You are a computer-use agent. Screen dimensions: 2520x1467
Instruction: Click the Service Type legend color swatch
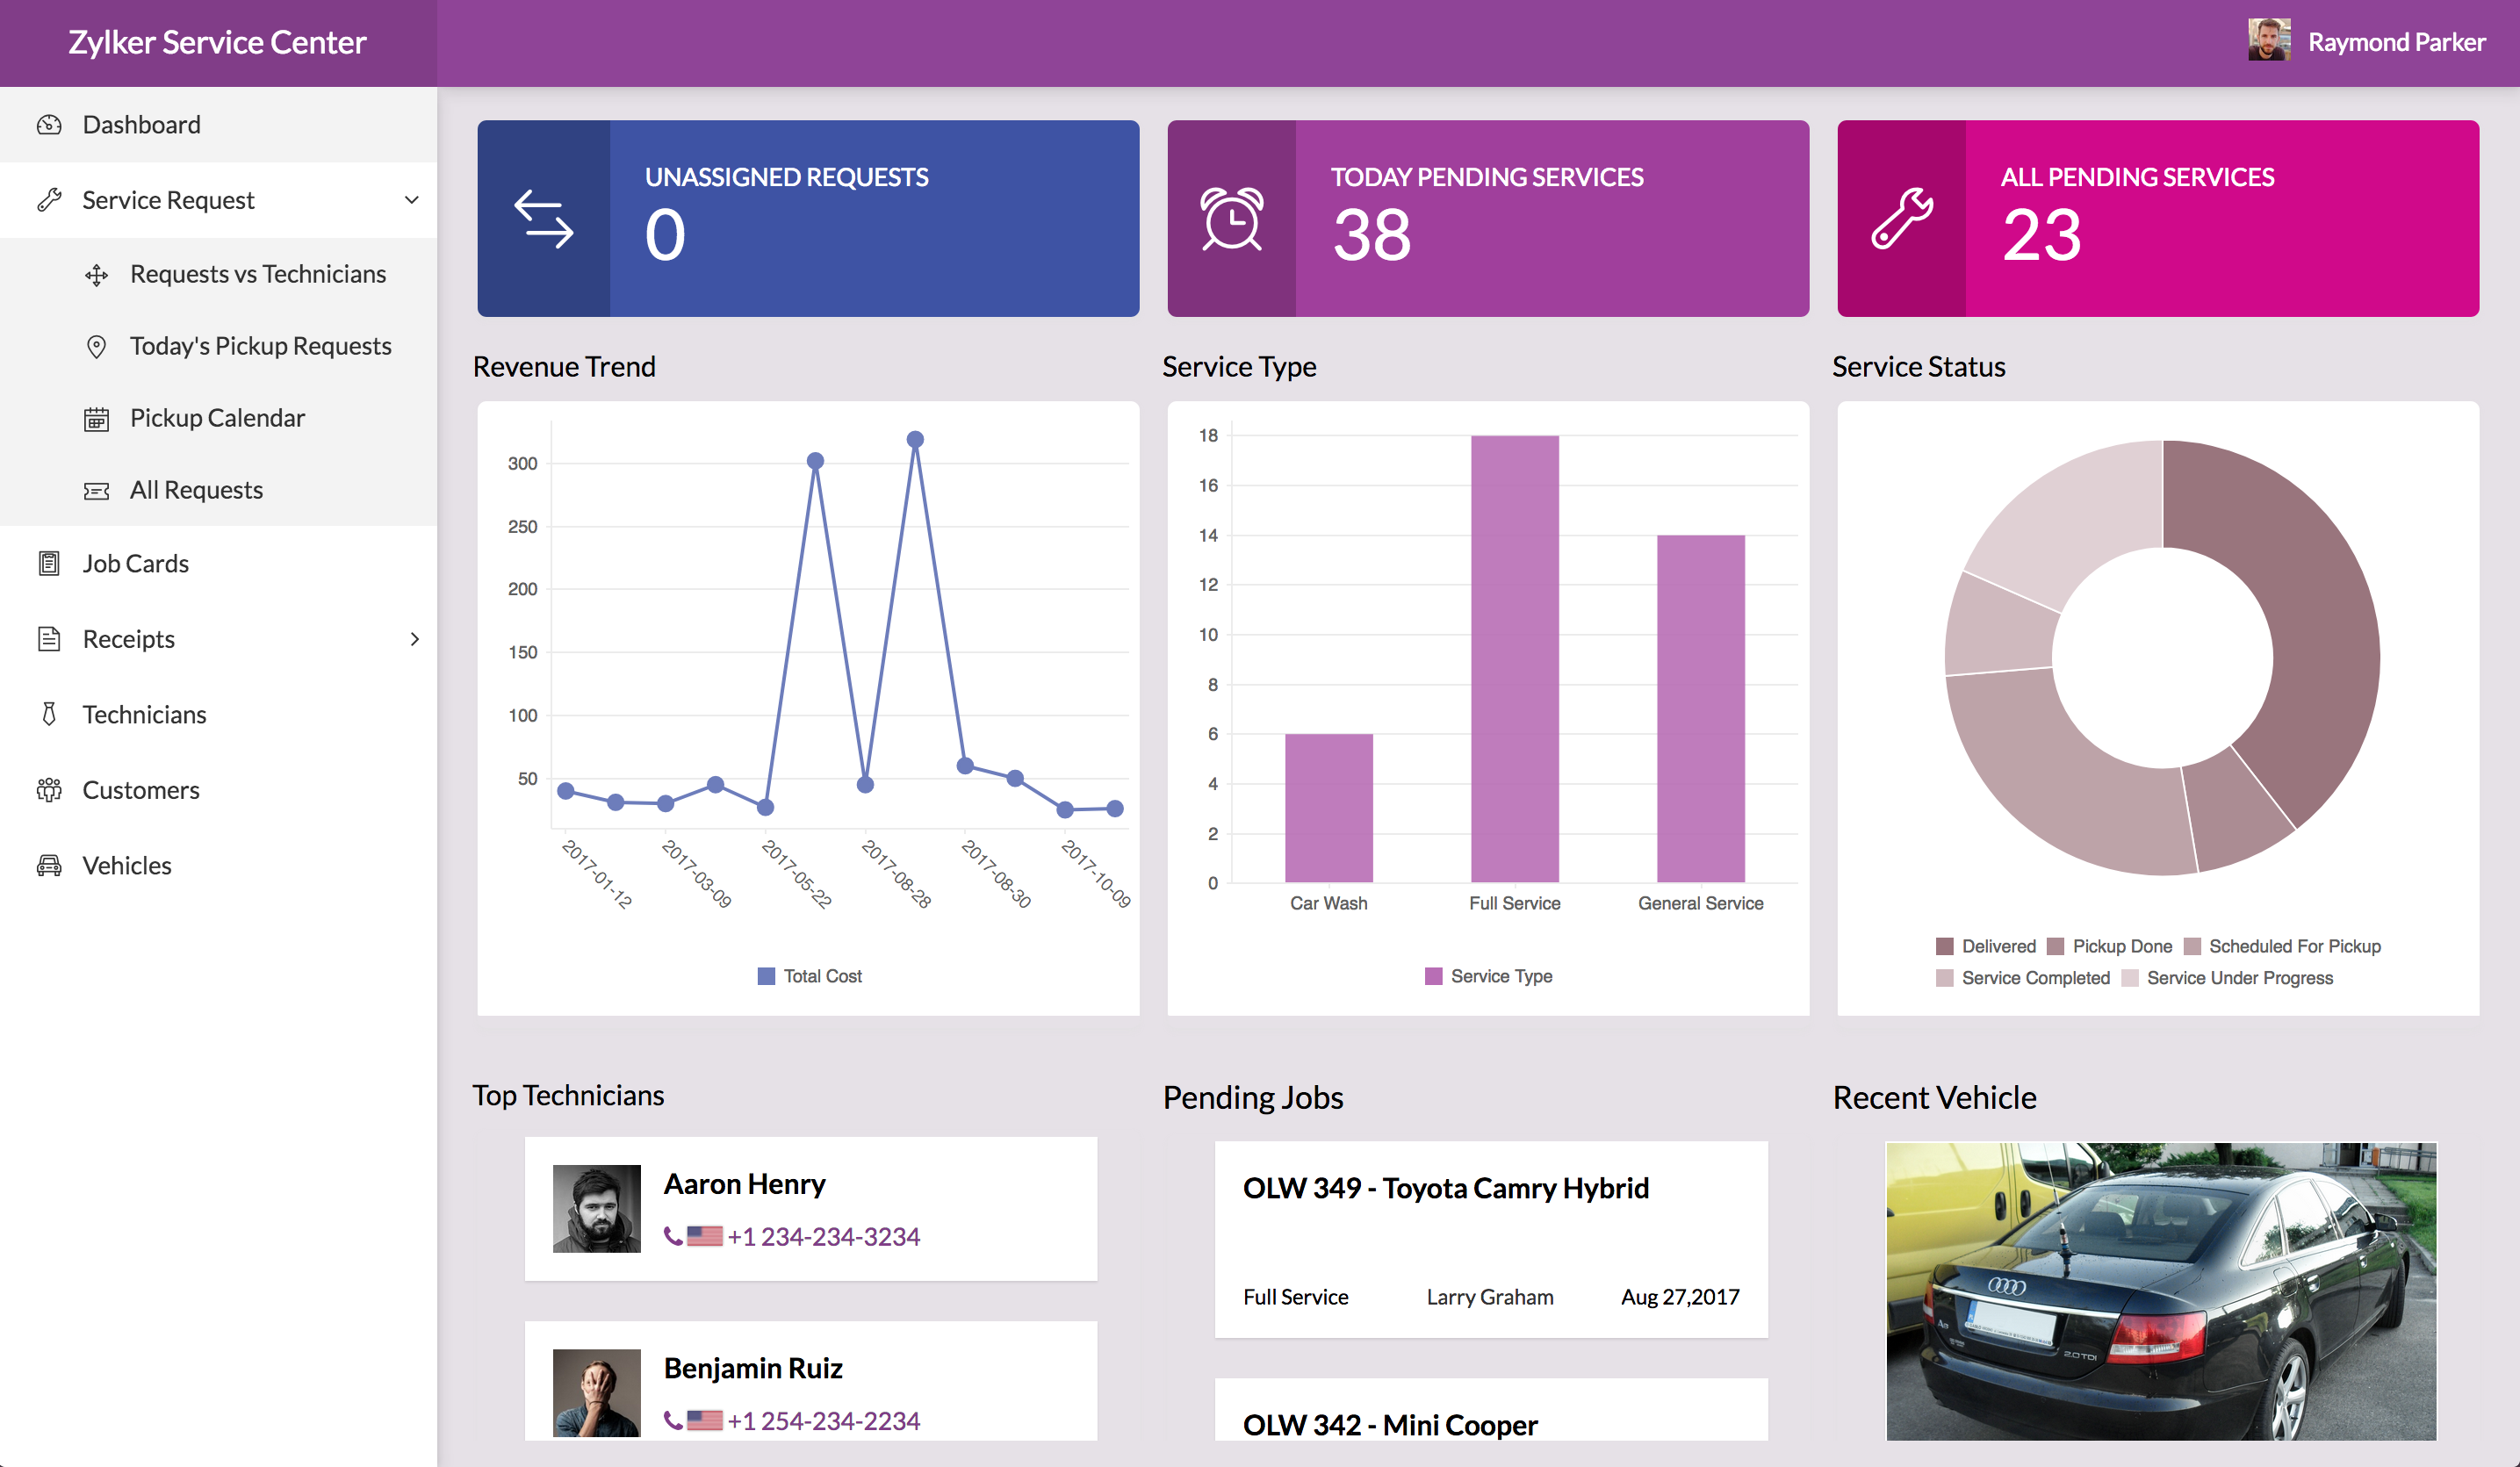point(1433,976)
